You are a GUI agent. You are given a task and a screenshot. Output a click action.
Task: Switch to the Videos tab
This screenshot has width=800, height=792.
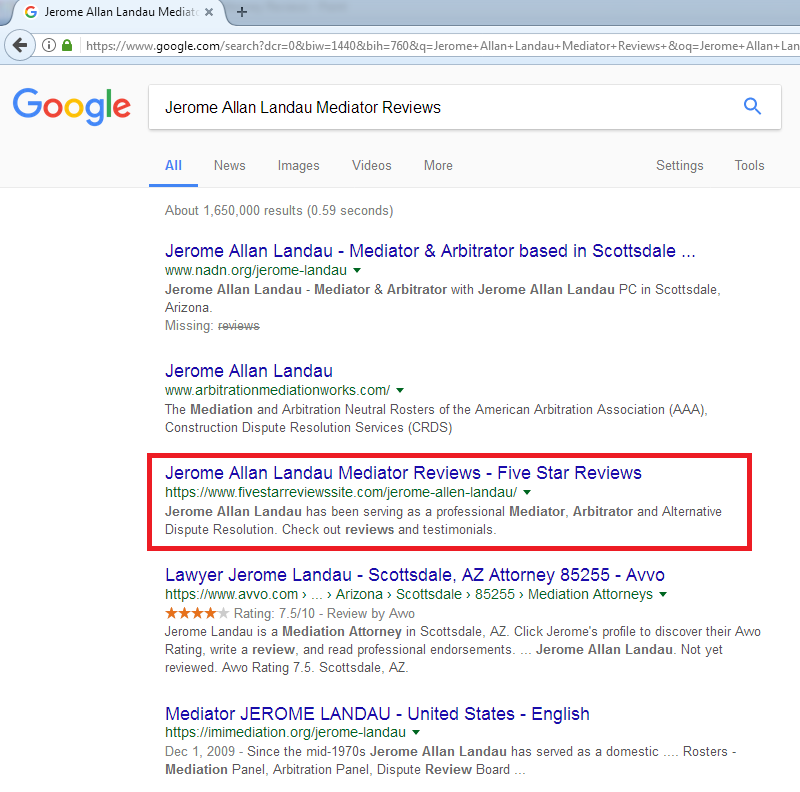tap(371, 166)
